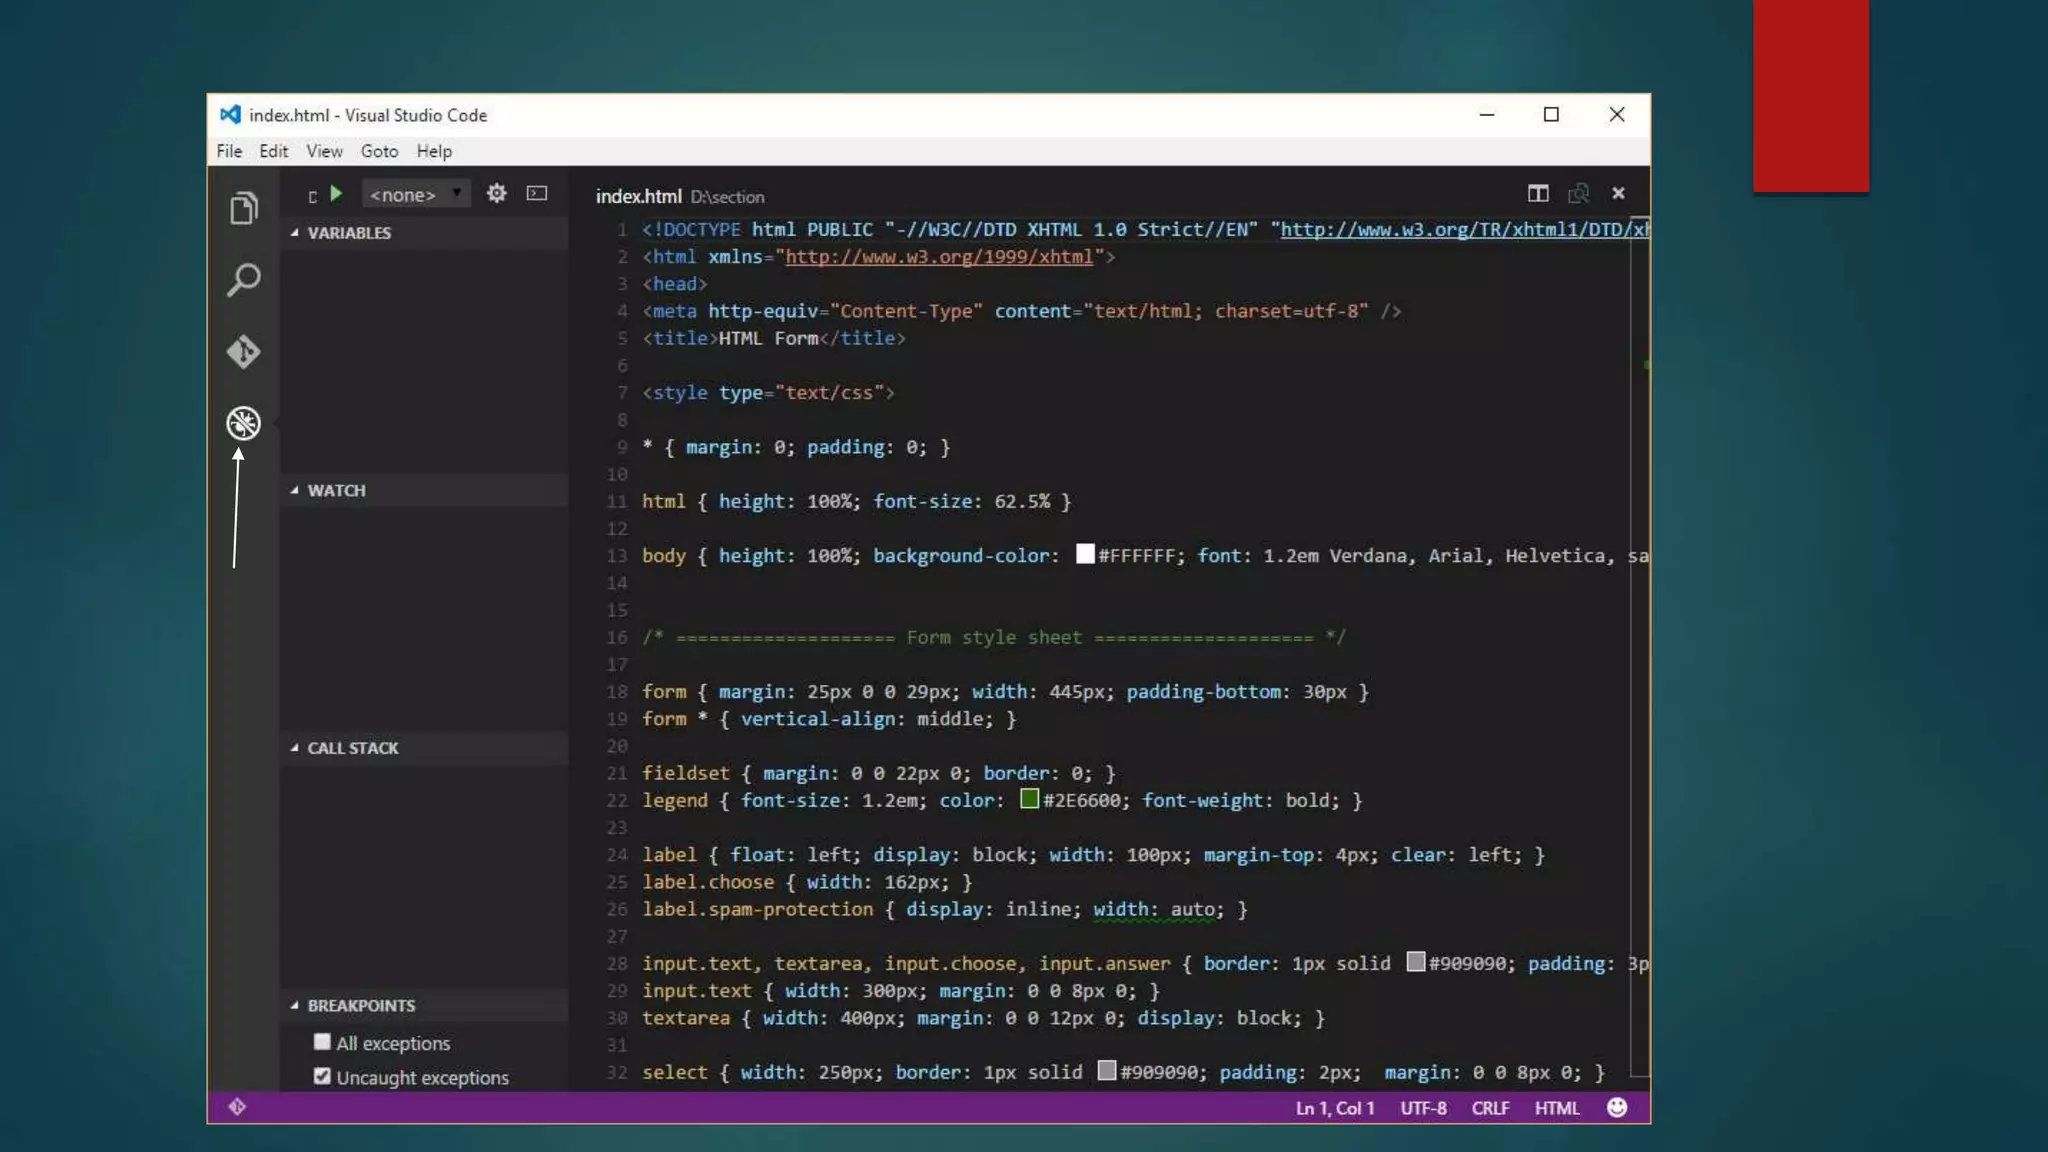Click the git status icon in status bar
The width and height of the screenshot is (2048, 1152).
(237, 1107)
